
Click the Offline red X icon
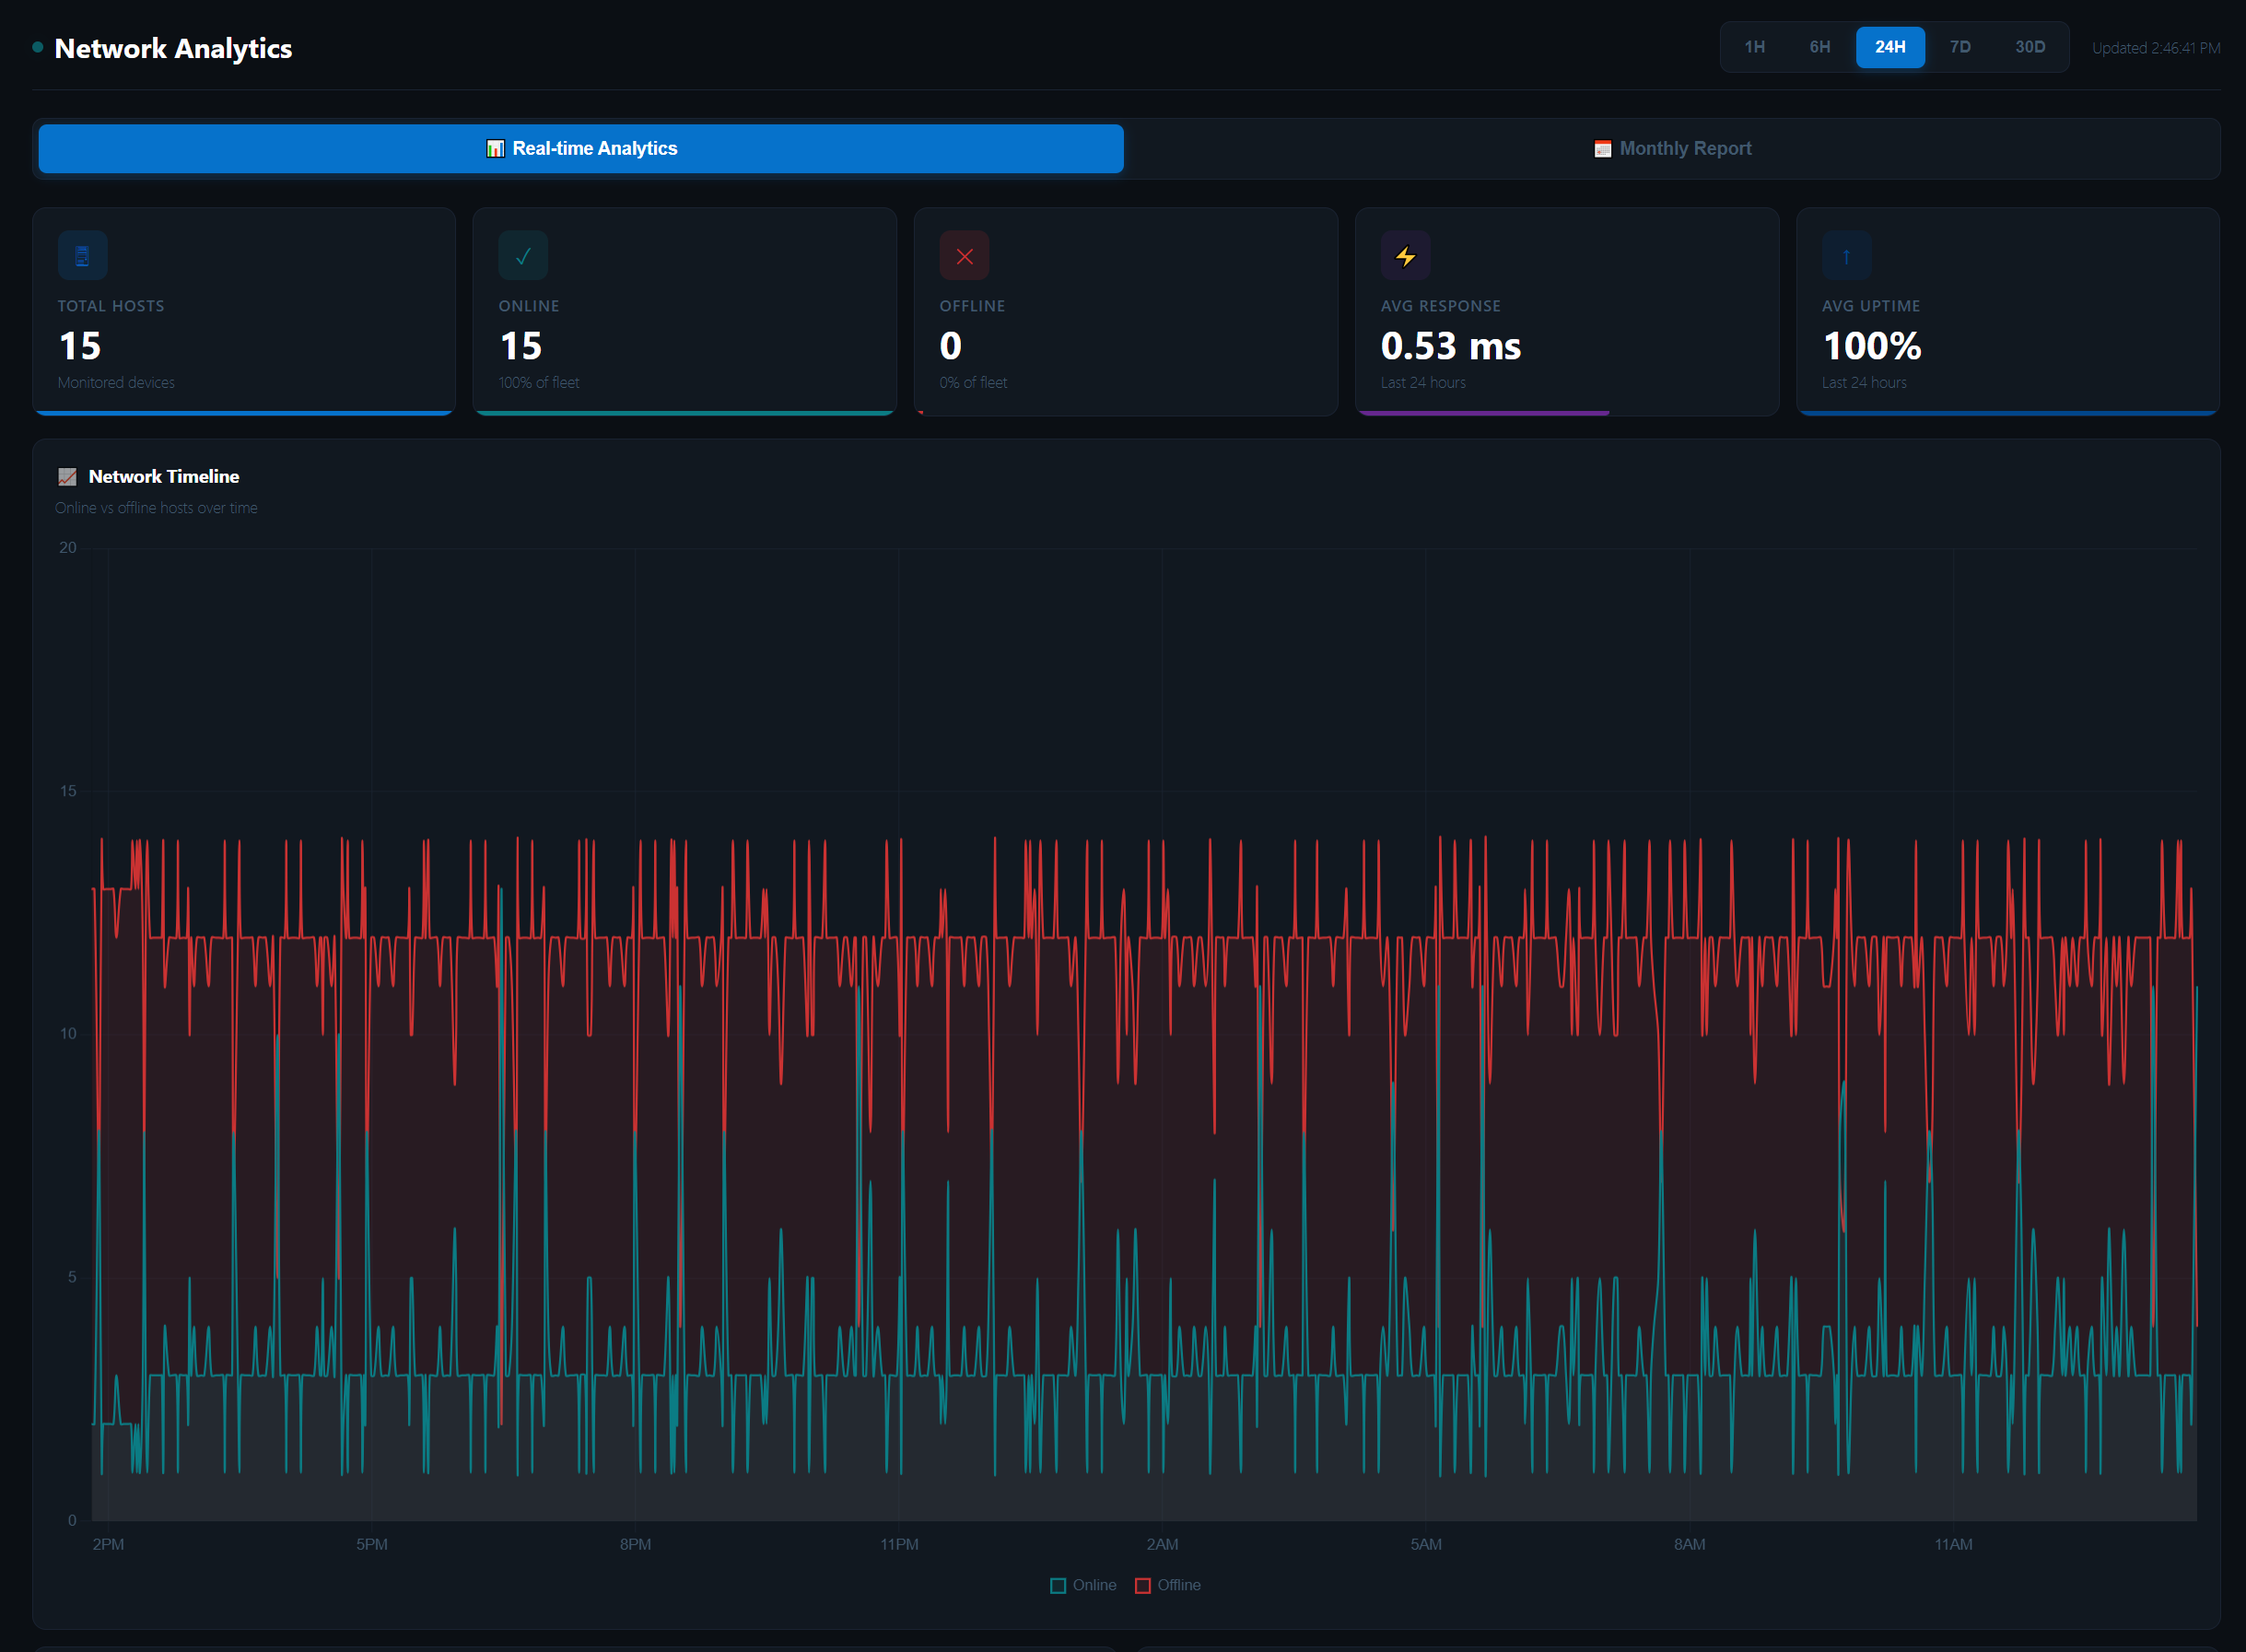pos(964,256)
